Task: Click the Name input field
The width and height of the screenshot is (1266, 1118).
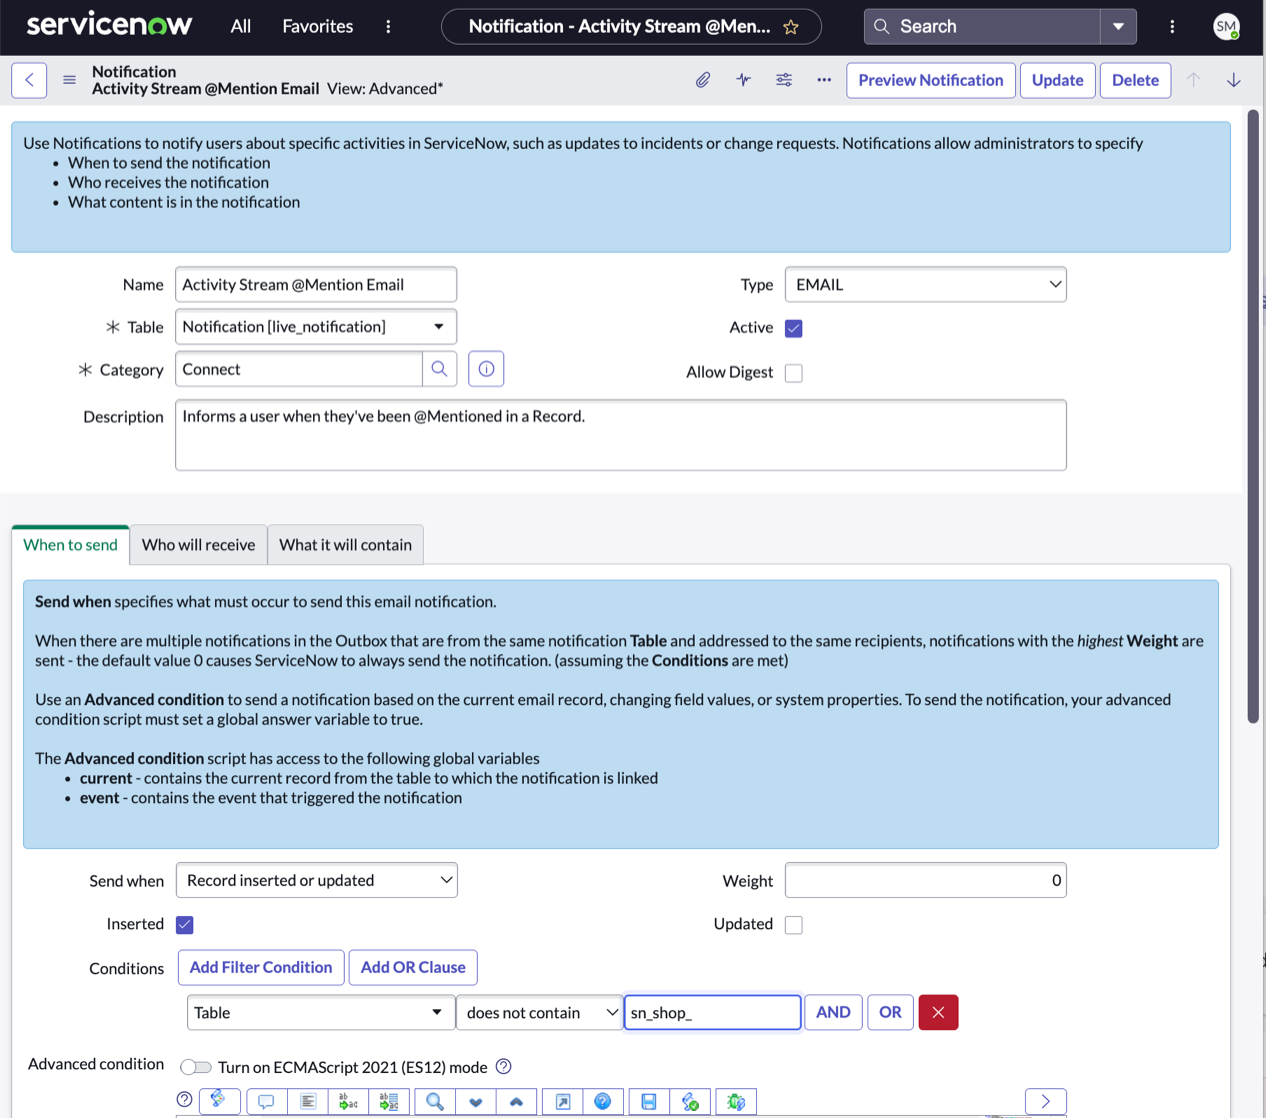Action: click(x=316, y=284)
